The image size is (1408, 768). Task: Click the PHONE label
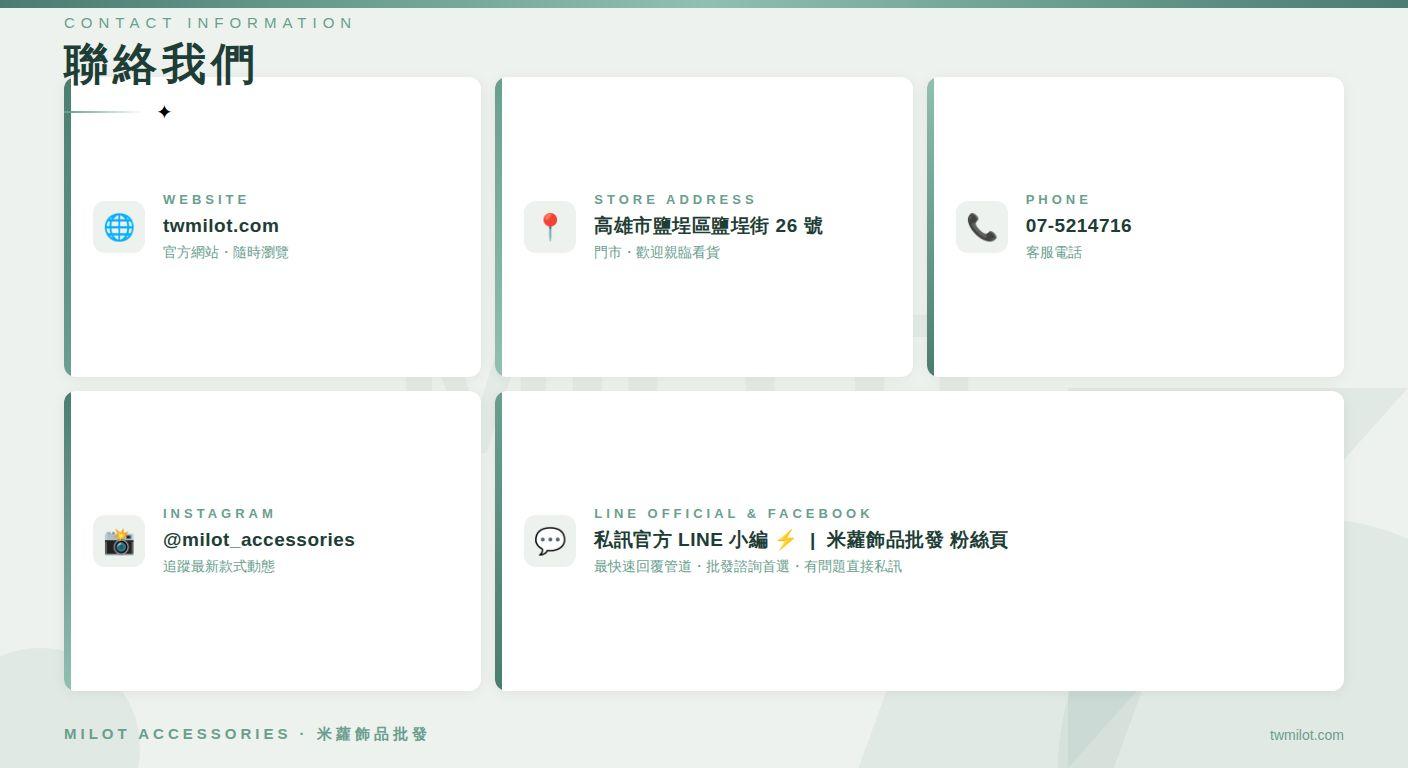tap(1058, 200)
